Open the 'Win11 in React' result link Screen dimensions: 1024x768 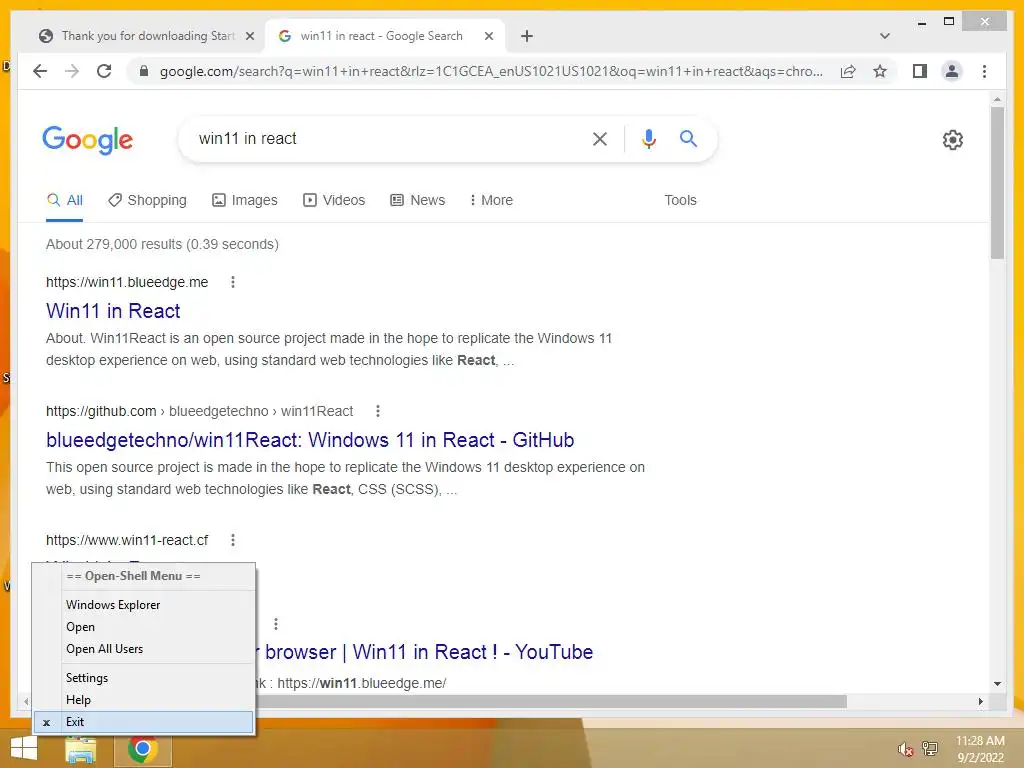tap(113, 311)
